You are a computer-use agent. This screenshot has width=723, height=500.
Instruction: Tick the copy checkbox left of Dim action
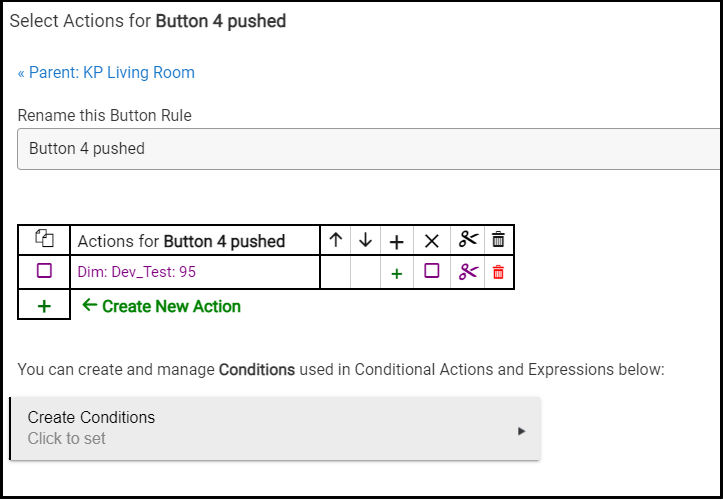(x=44, y=270)
